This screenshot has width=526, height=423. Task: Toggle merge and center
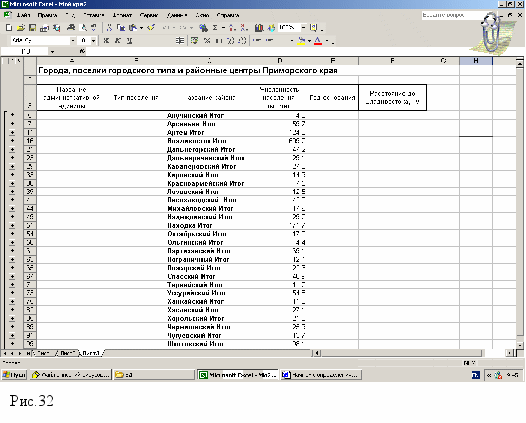(x=180, y=41)
